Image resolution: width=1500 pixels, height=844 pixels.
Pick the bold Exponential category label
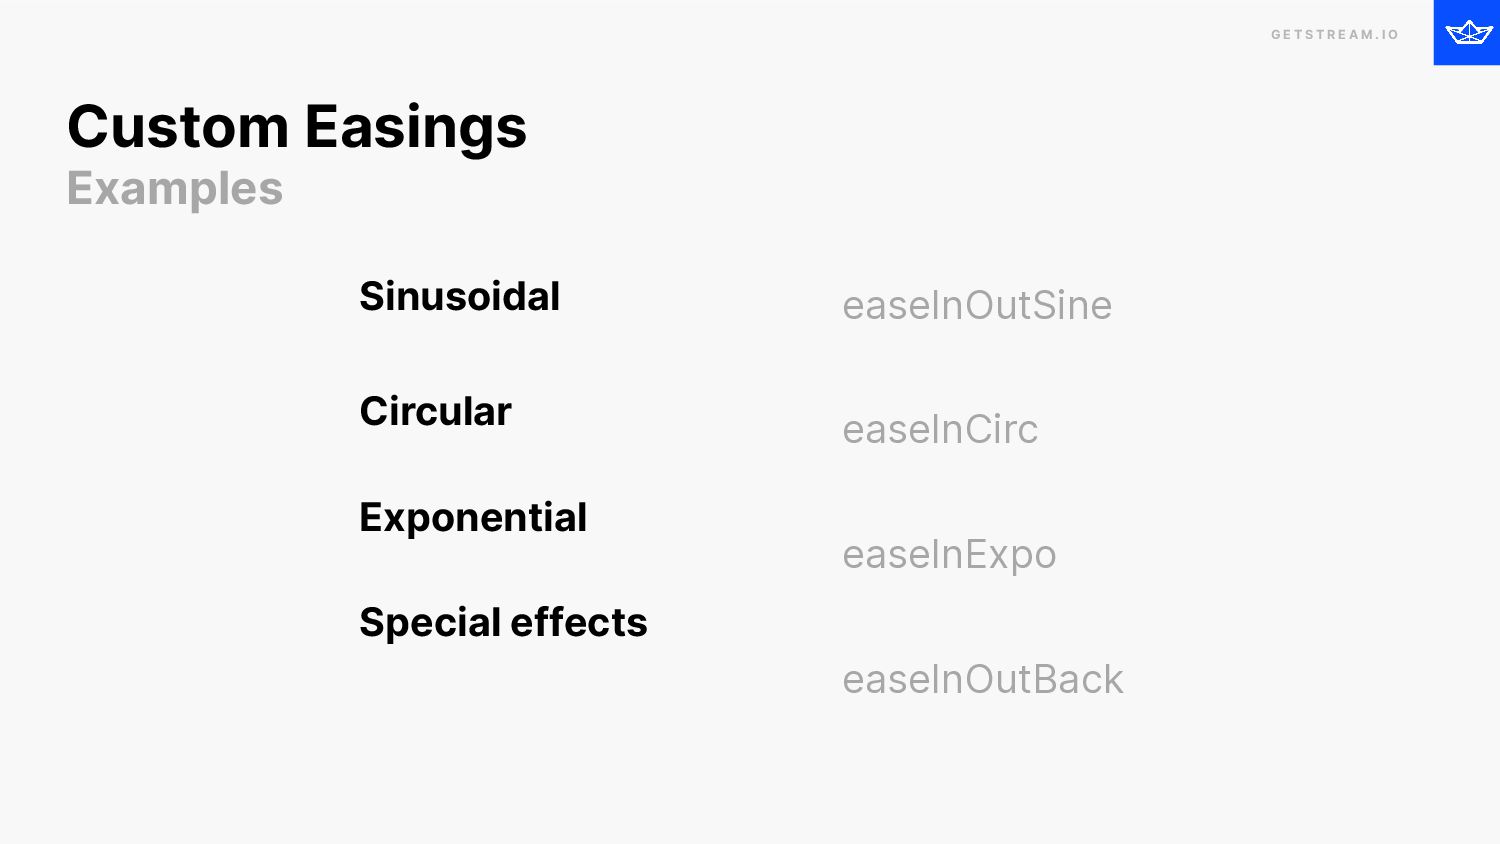click(473, 518)
